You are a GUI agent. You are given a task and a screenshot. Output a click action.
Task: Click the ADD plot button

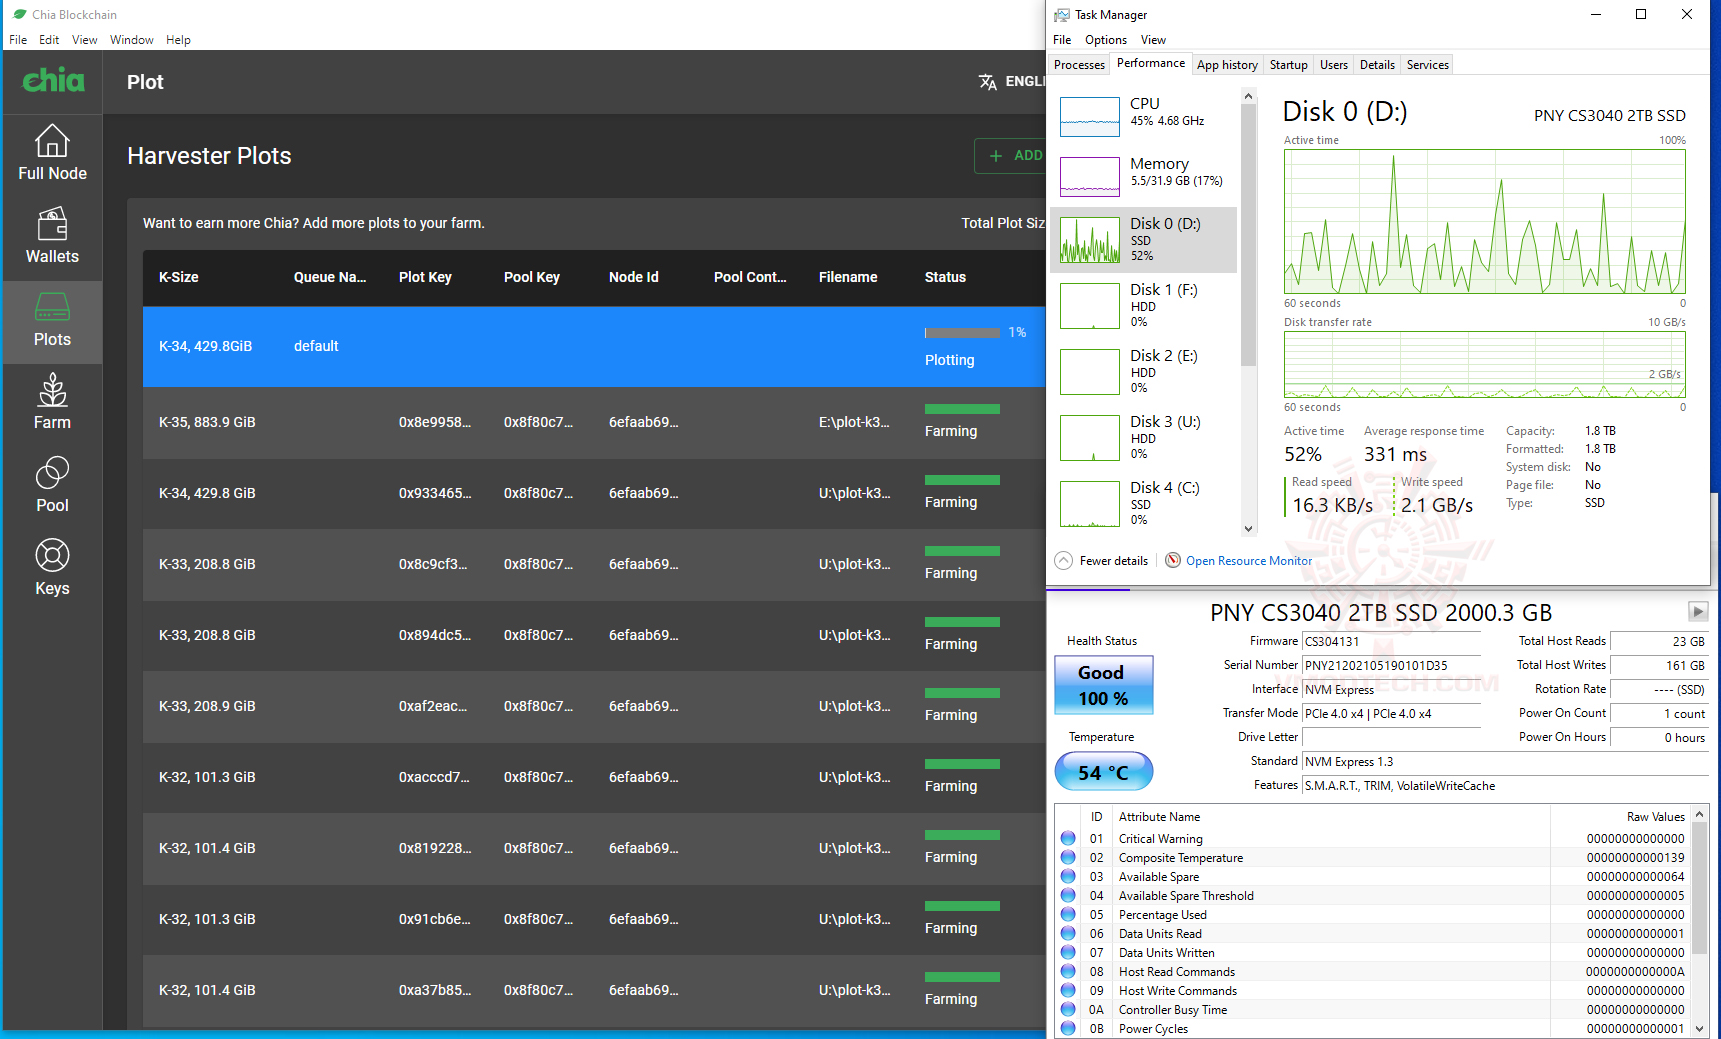(1011, 156)
